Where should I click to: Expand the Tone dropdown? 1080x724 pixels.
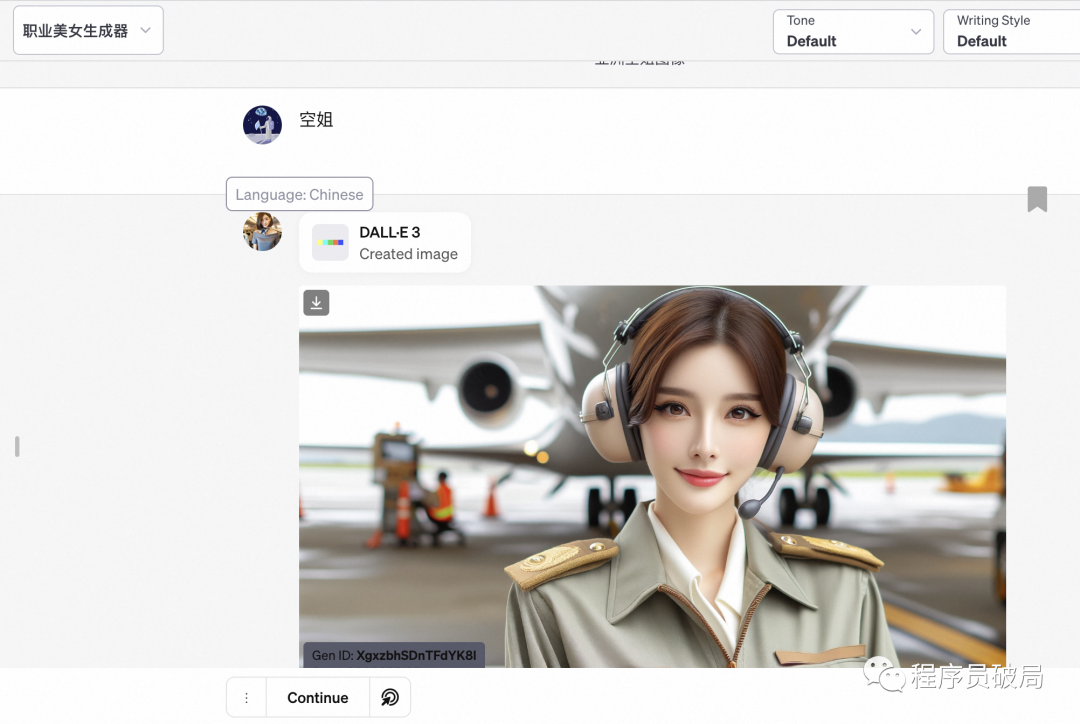click(853, 32)
